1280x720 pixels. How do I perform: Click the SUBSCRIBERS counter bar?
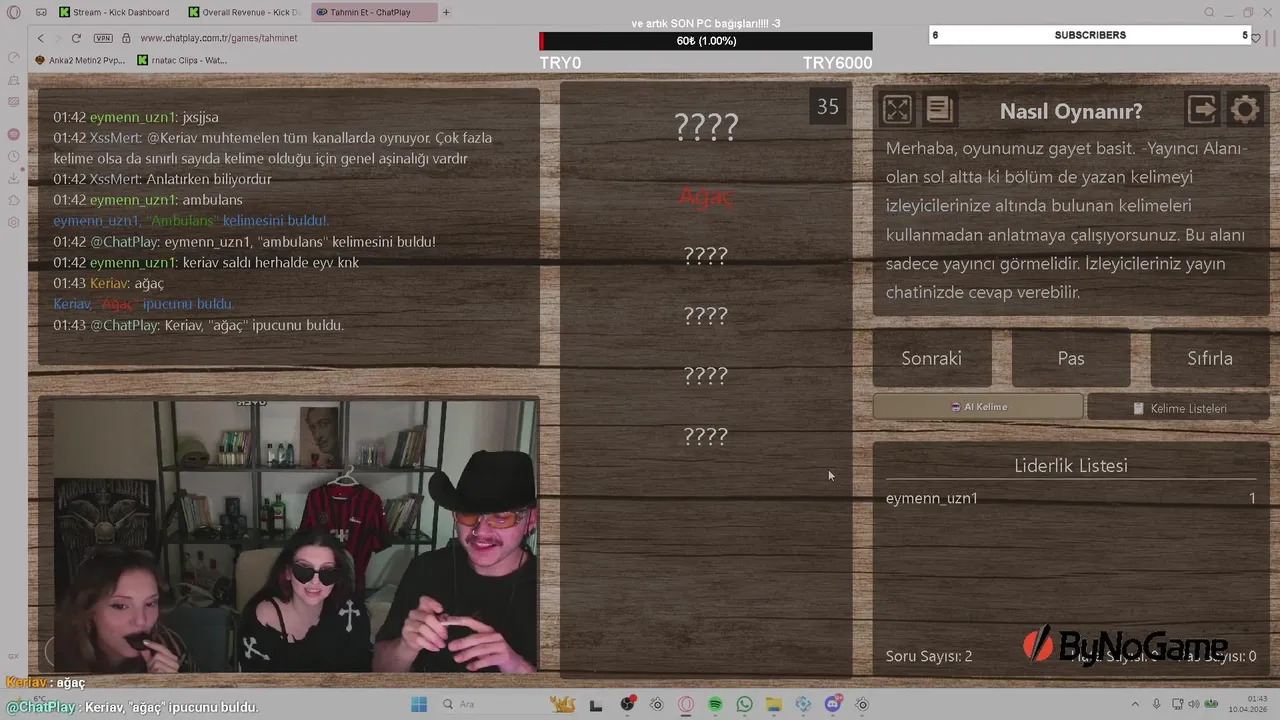[1090, 35]
